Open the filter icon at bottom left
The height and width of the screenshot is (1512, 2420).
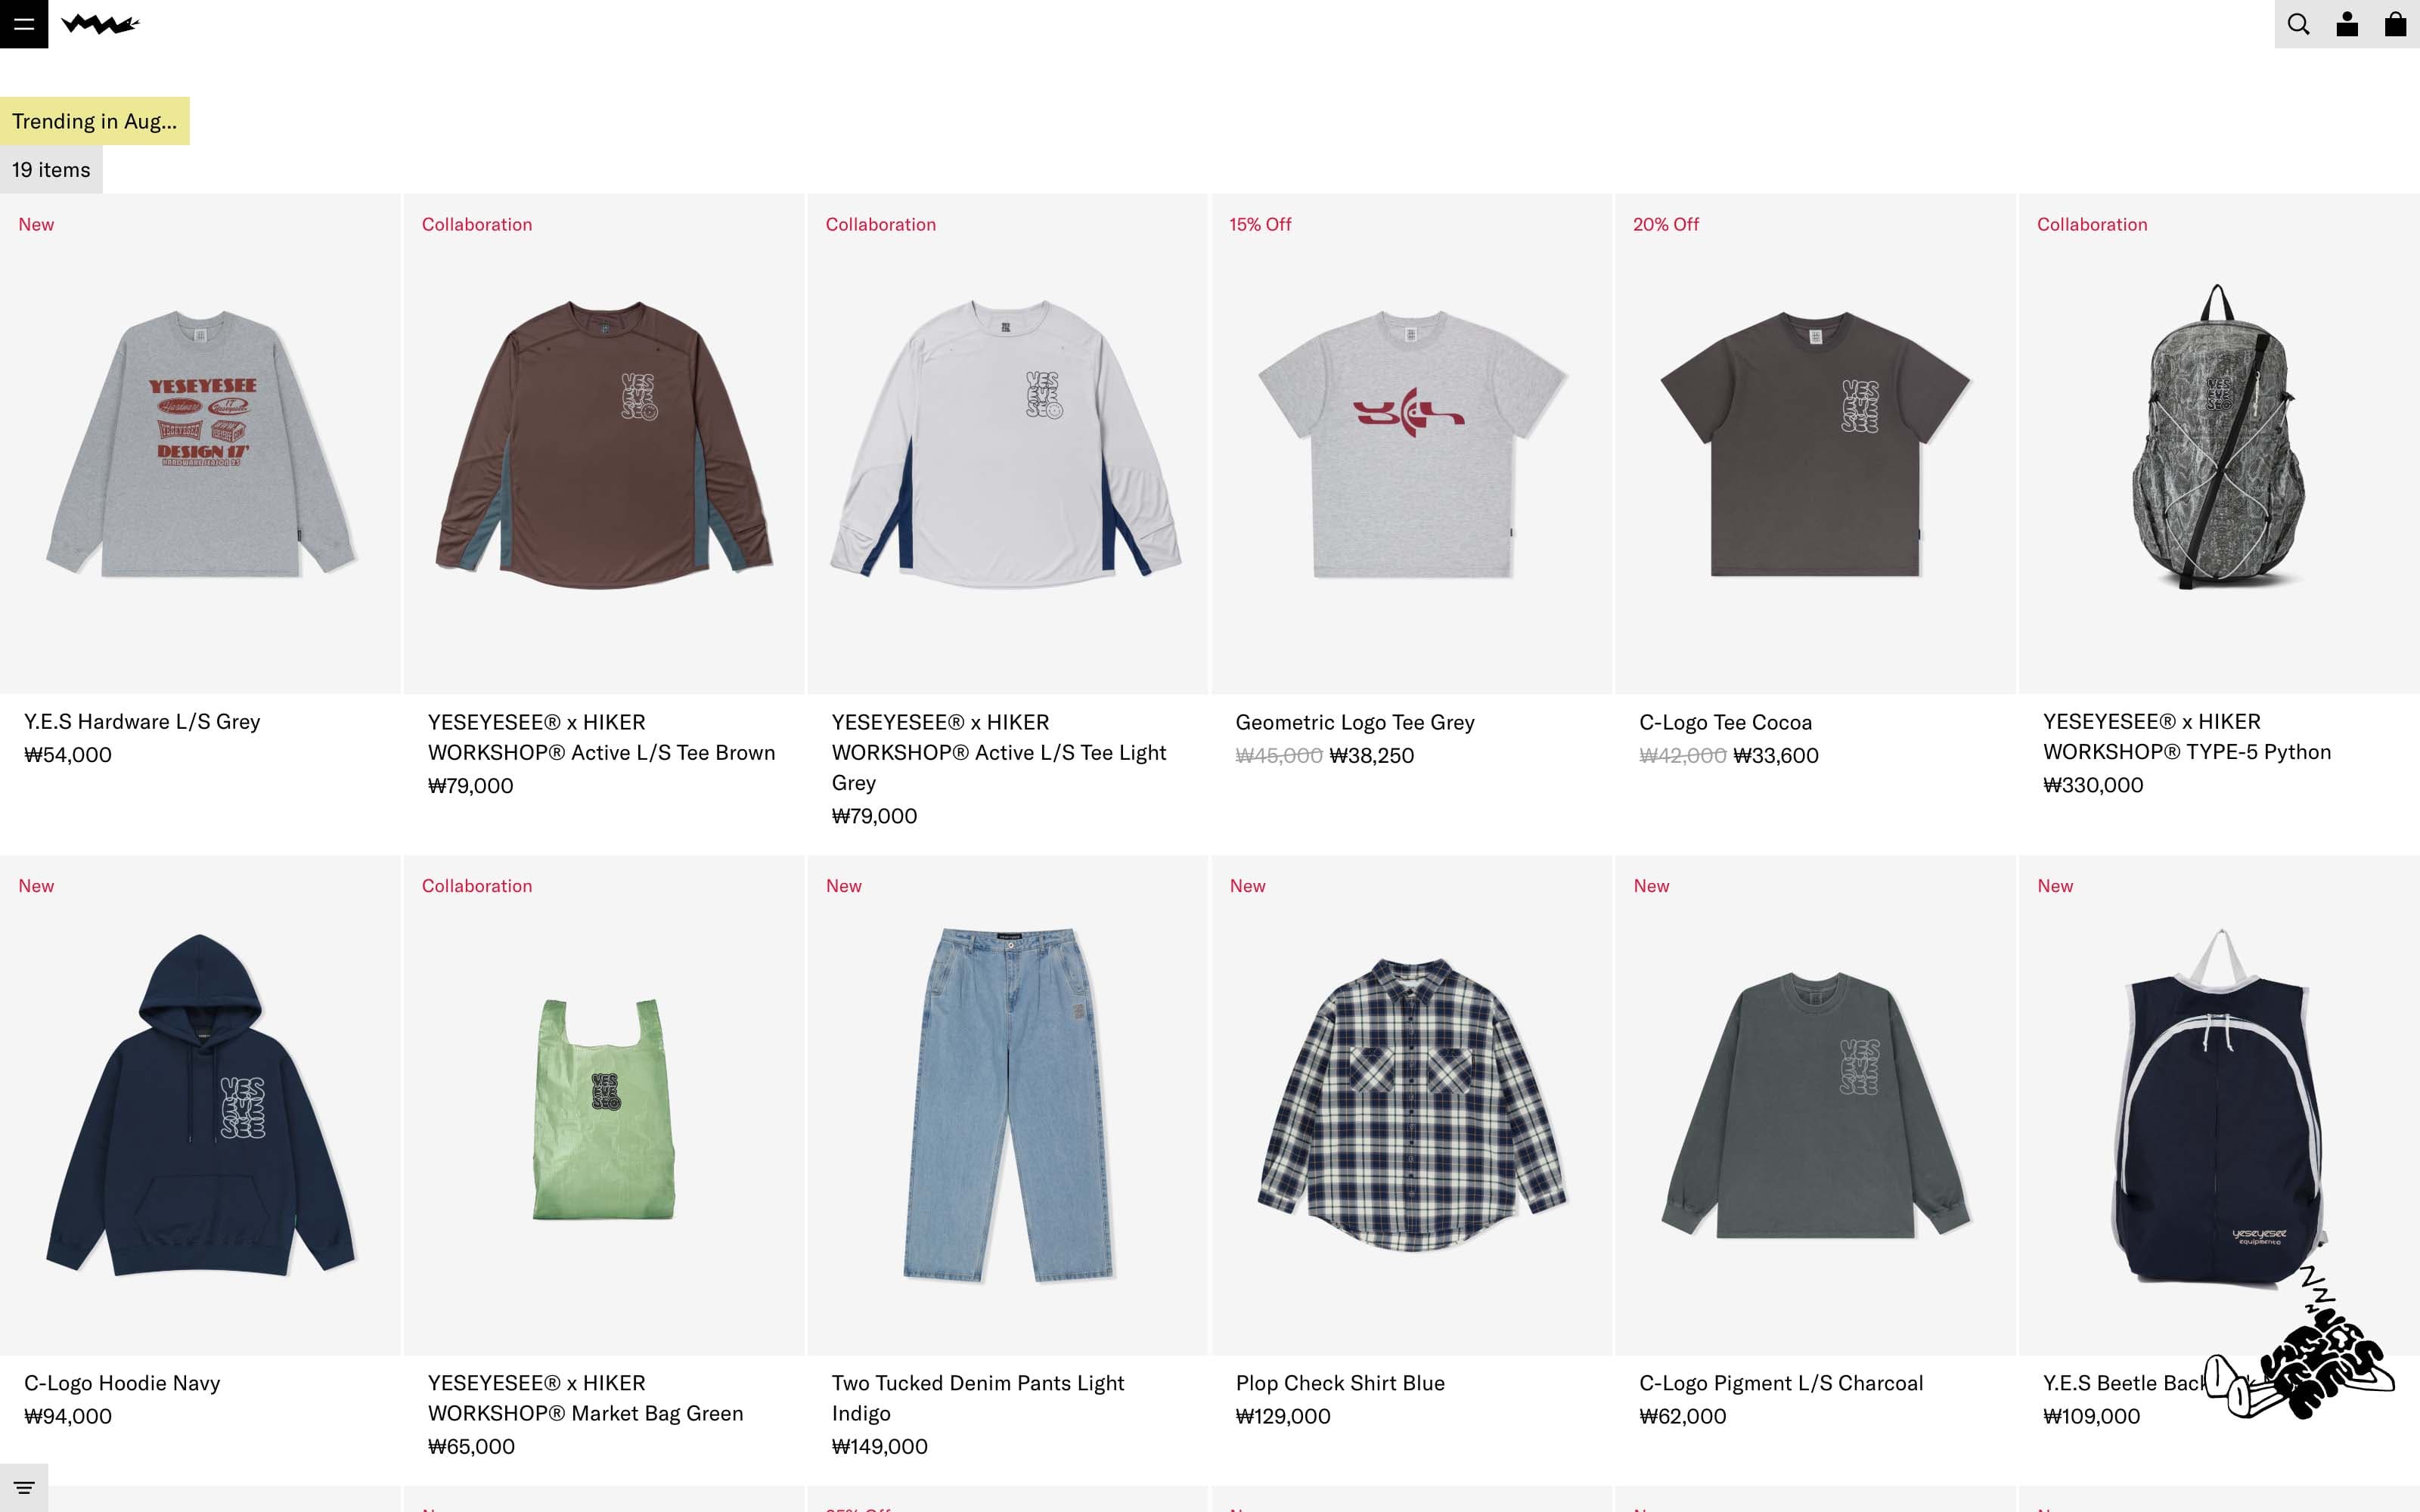tap(24, 1488)
